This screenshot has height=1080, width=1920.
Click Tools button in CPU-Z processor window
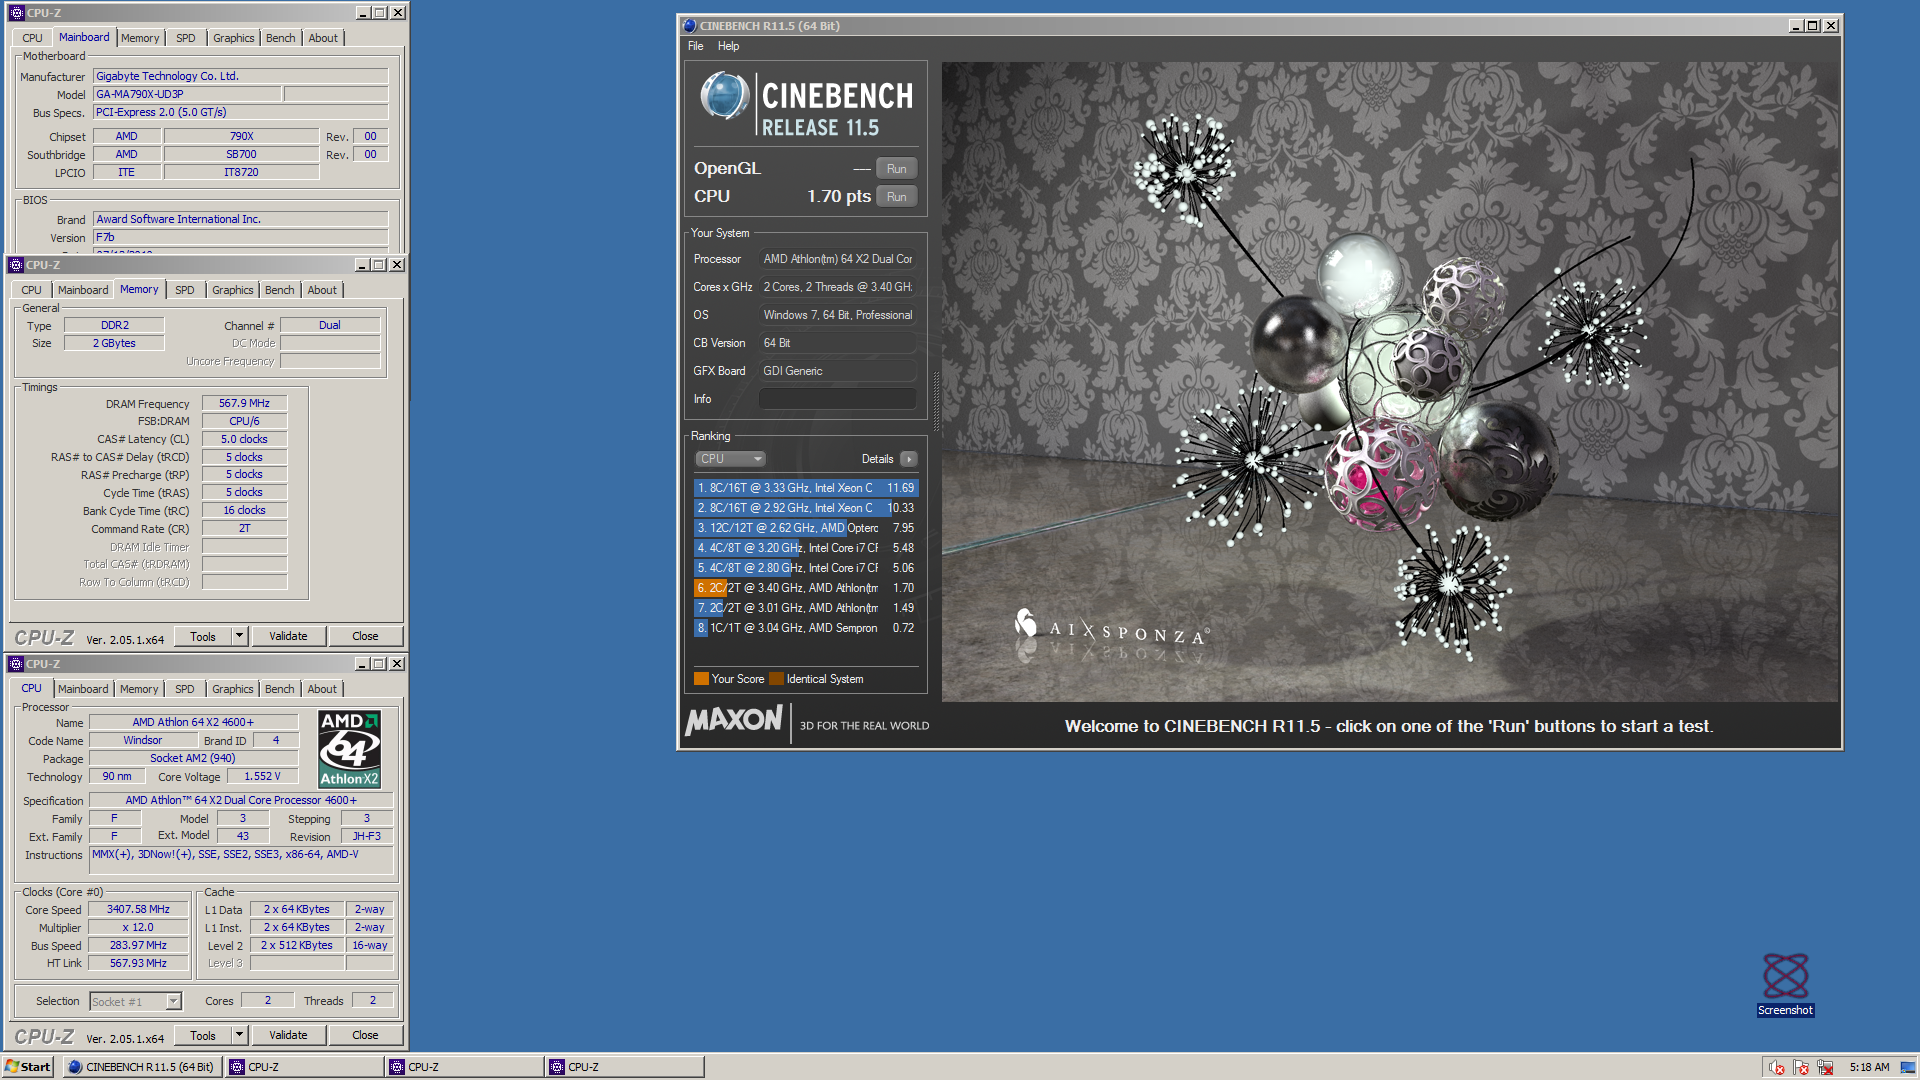(203, 1035)
